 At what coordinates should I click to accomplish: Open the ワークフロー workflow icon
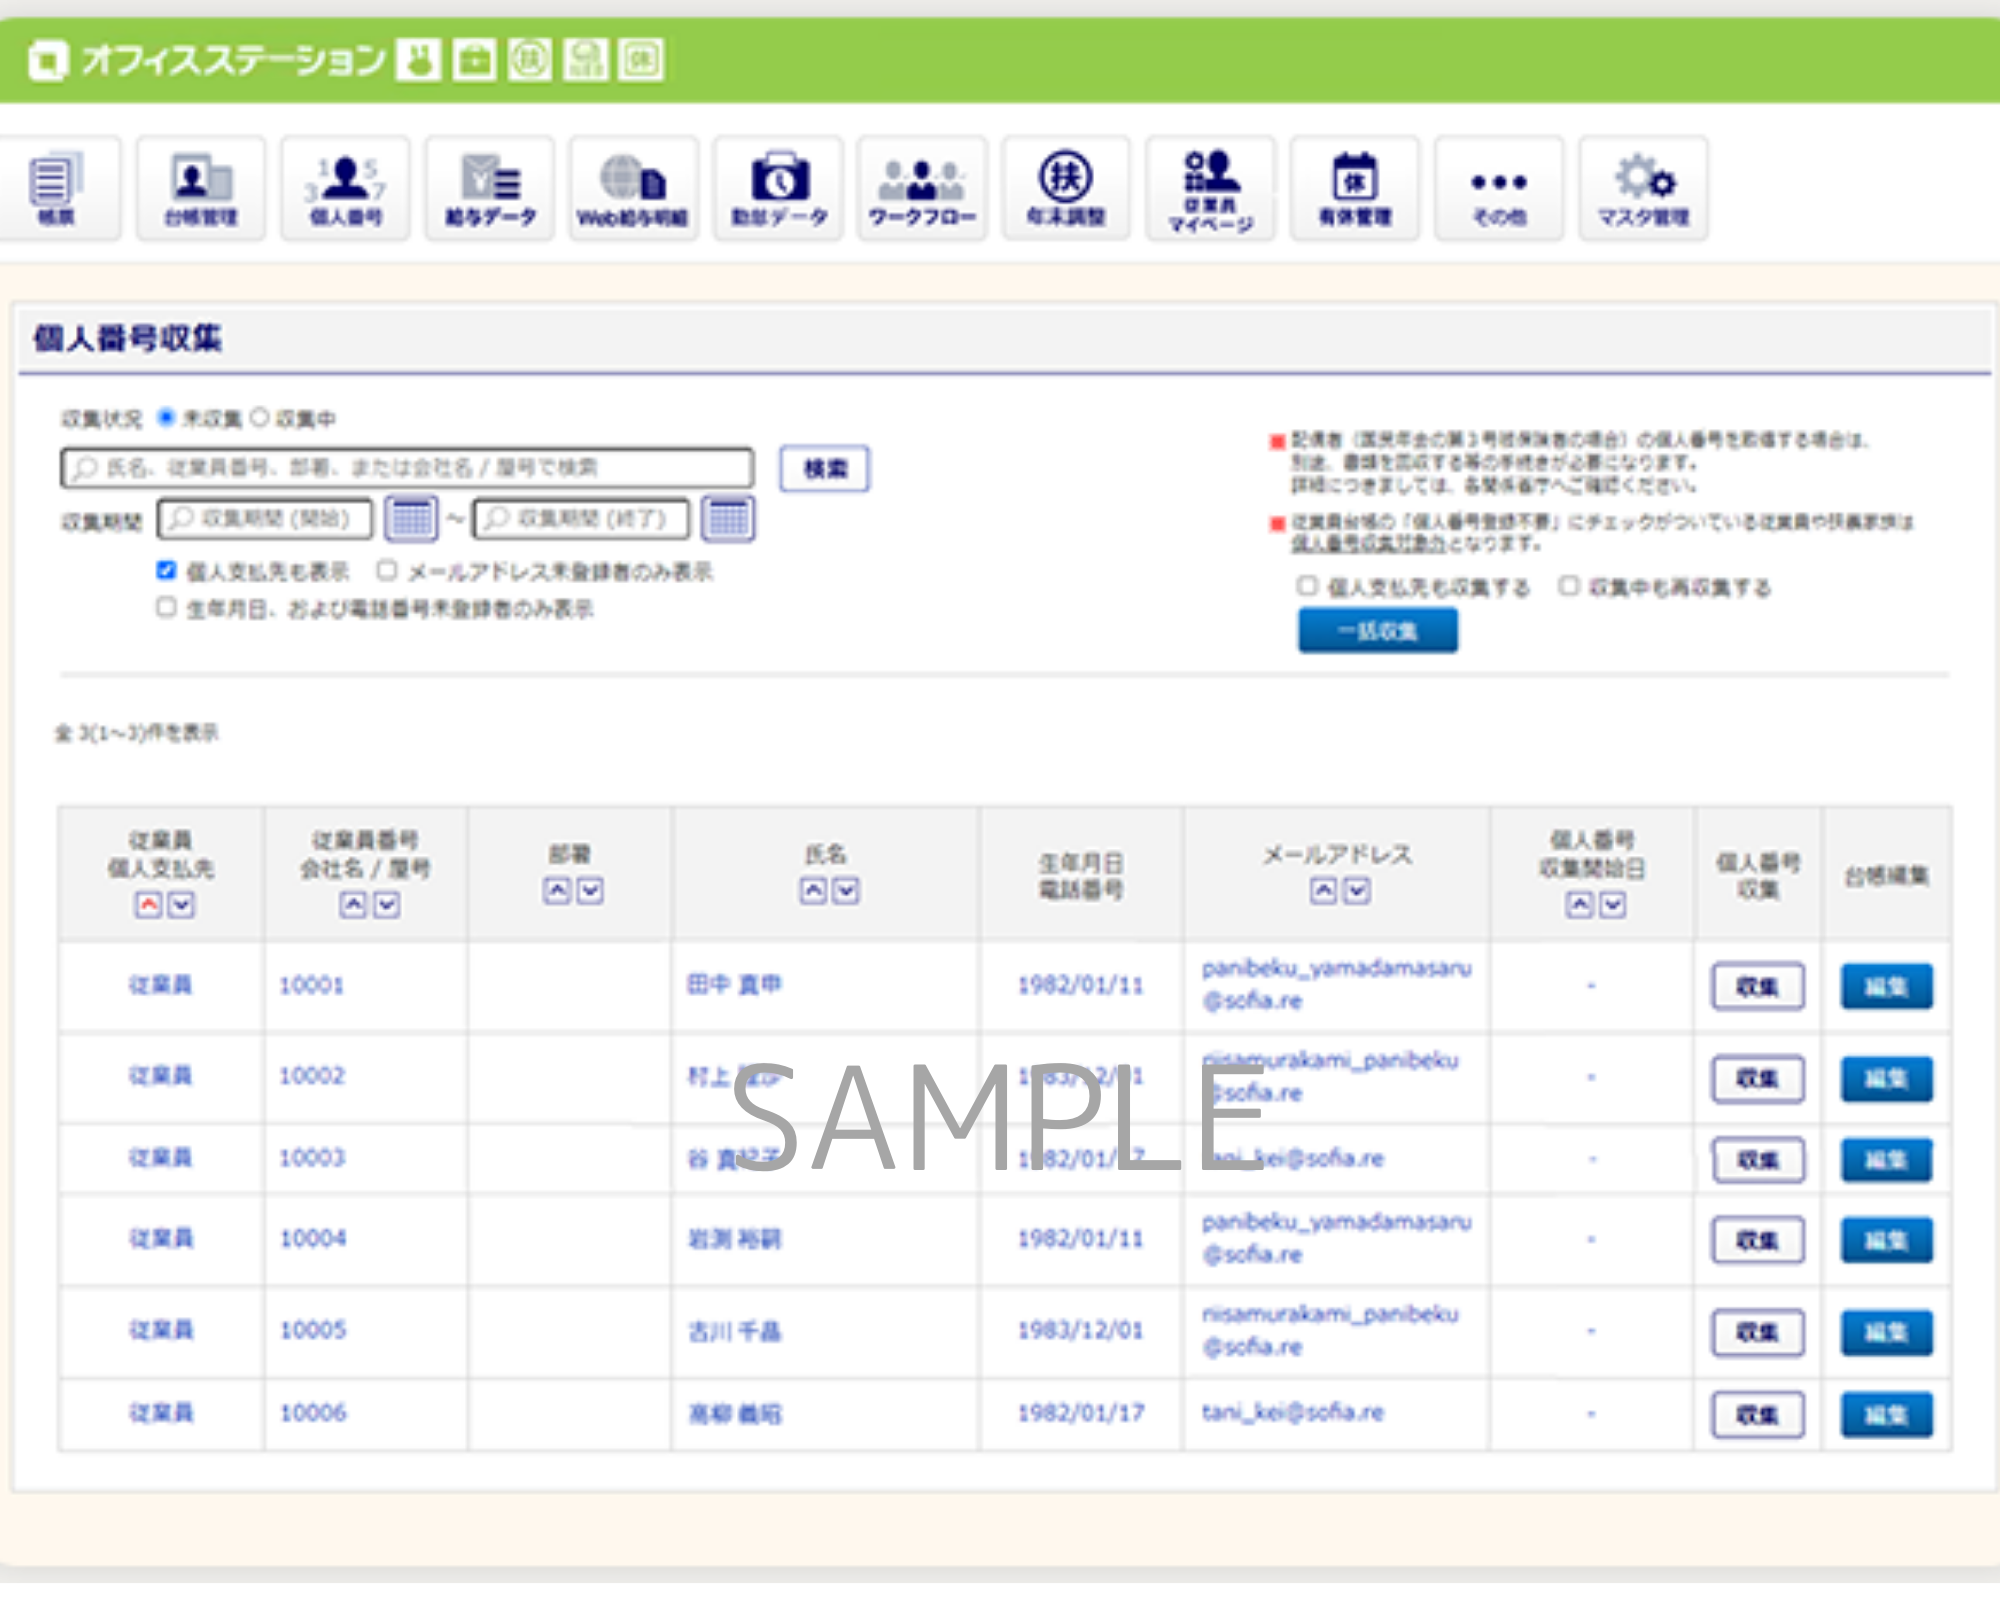click(x=921, y=190)
